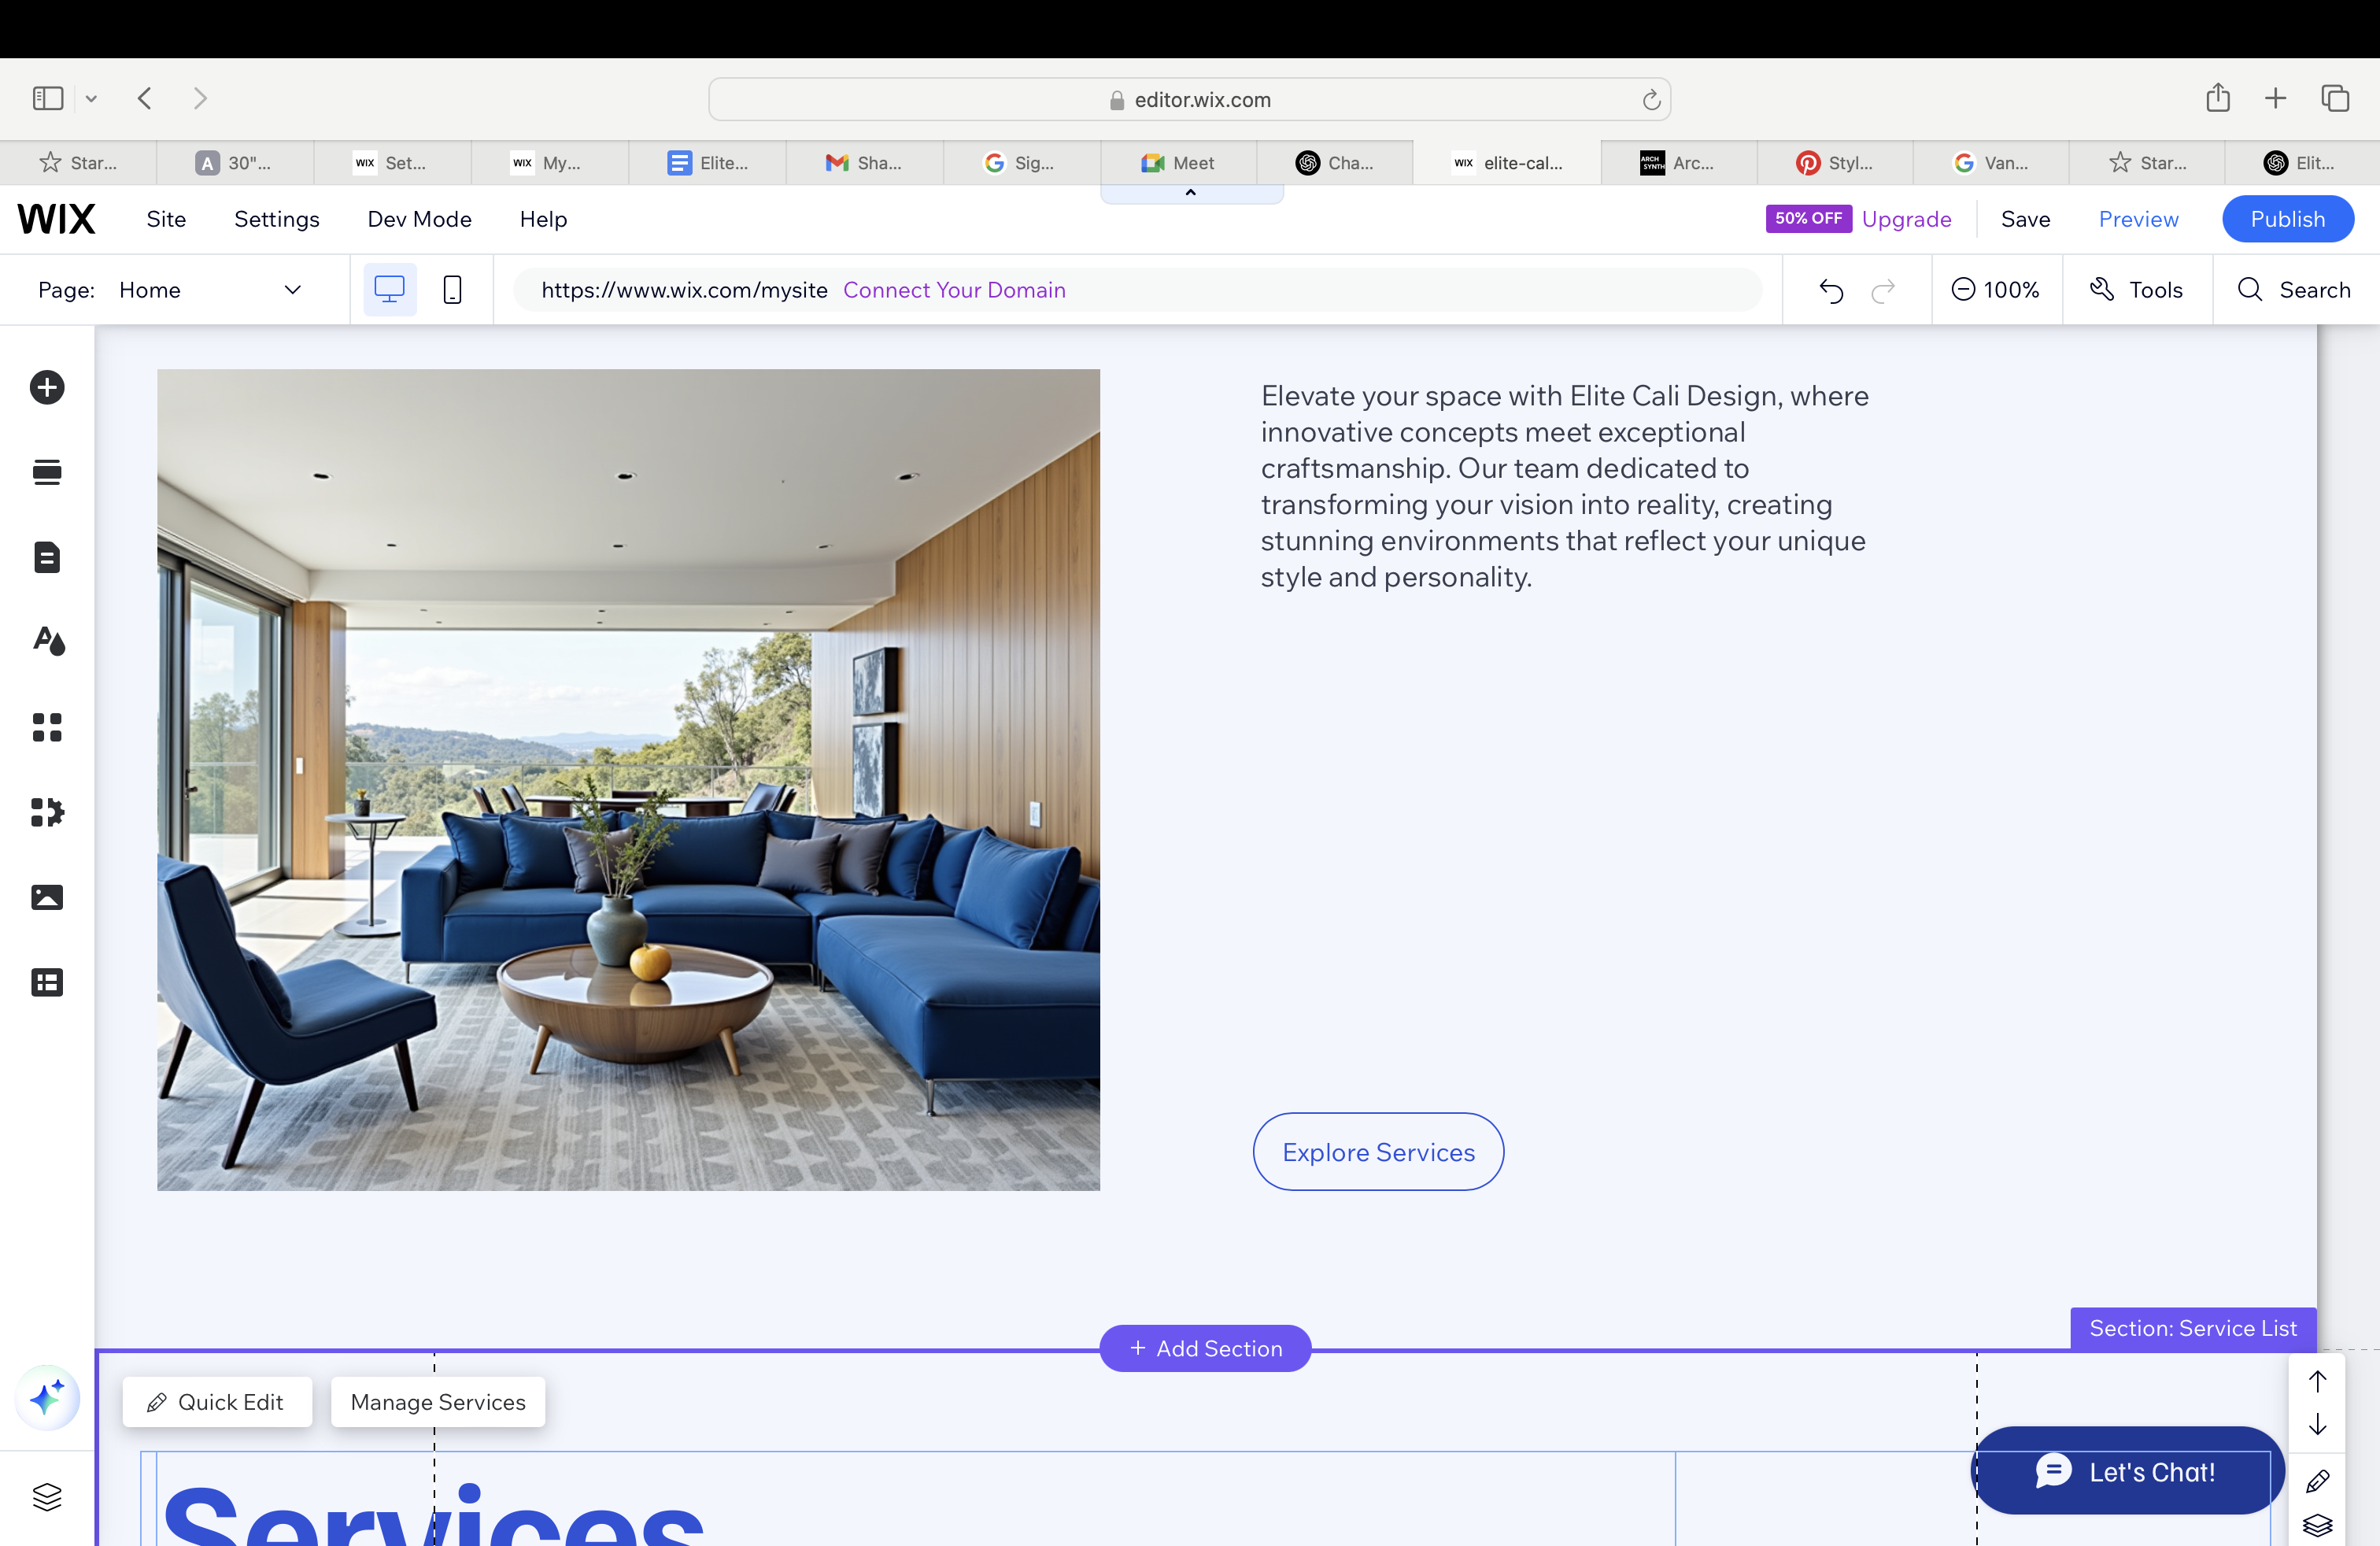Click the Wix logo
Viewport: 2380px width, 1546px height.
[56, 219]
